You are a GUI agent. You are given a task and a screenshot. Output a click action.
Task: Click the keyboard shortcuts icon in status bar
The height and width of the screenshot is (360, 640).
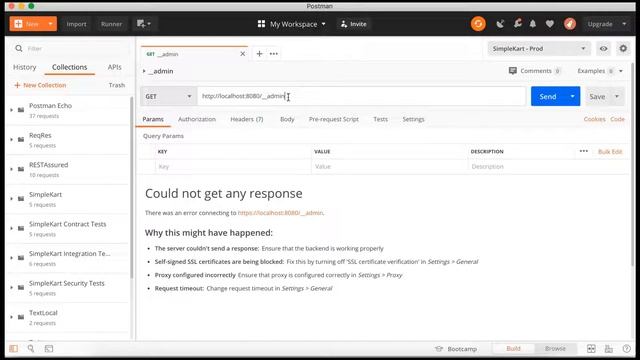[x=609, y=349]
